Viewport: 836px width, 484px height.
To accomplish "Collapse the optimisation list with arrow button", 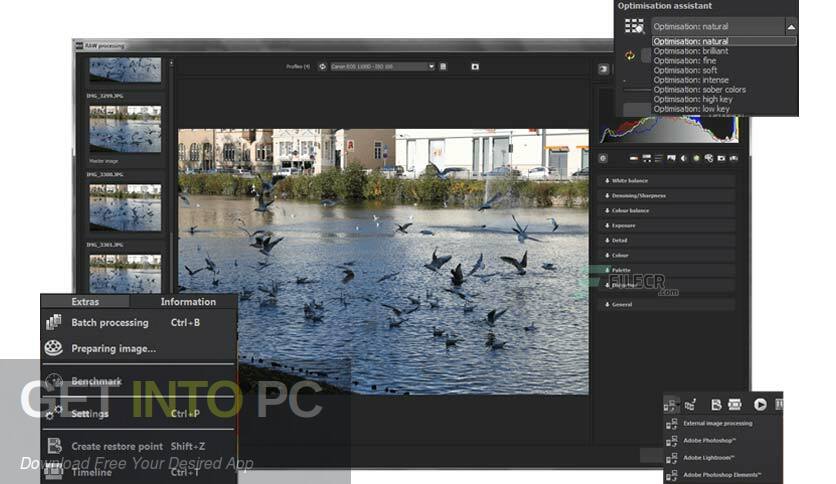I will [x=791, y=27].
